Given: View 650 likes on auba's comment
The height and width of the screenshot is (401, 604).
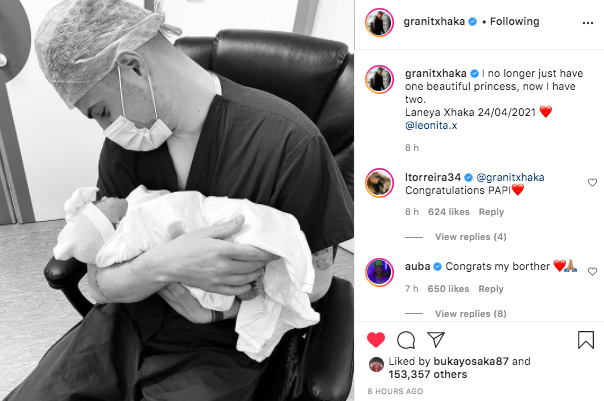Looking at the screenshot, I should click(448, 289).
